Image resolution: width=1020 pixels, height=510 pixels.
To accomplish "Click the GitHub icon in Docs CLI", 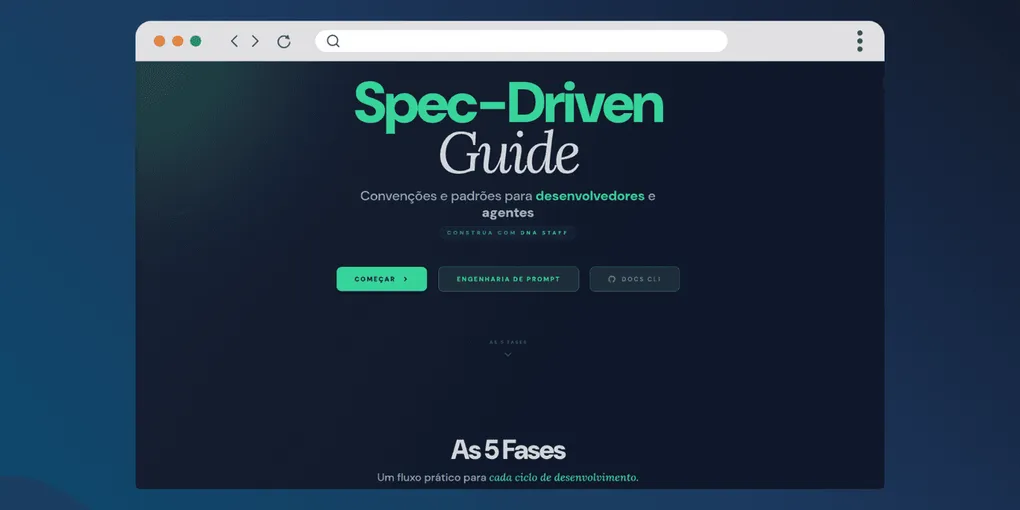I will pyautogui.click(x=611, y=279).
